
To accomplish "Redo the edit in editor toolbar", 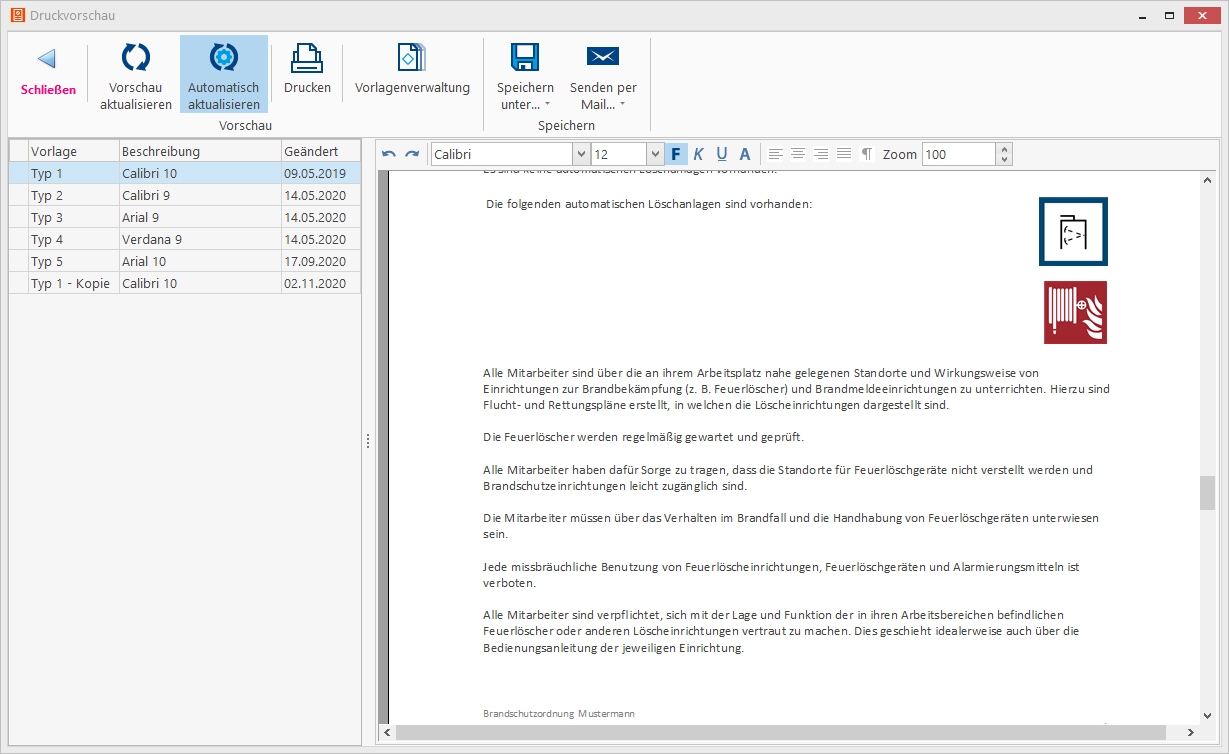I will pos(411,154).
